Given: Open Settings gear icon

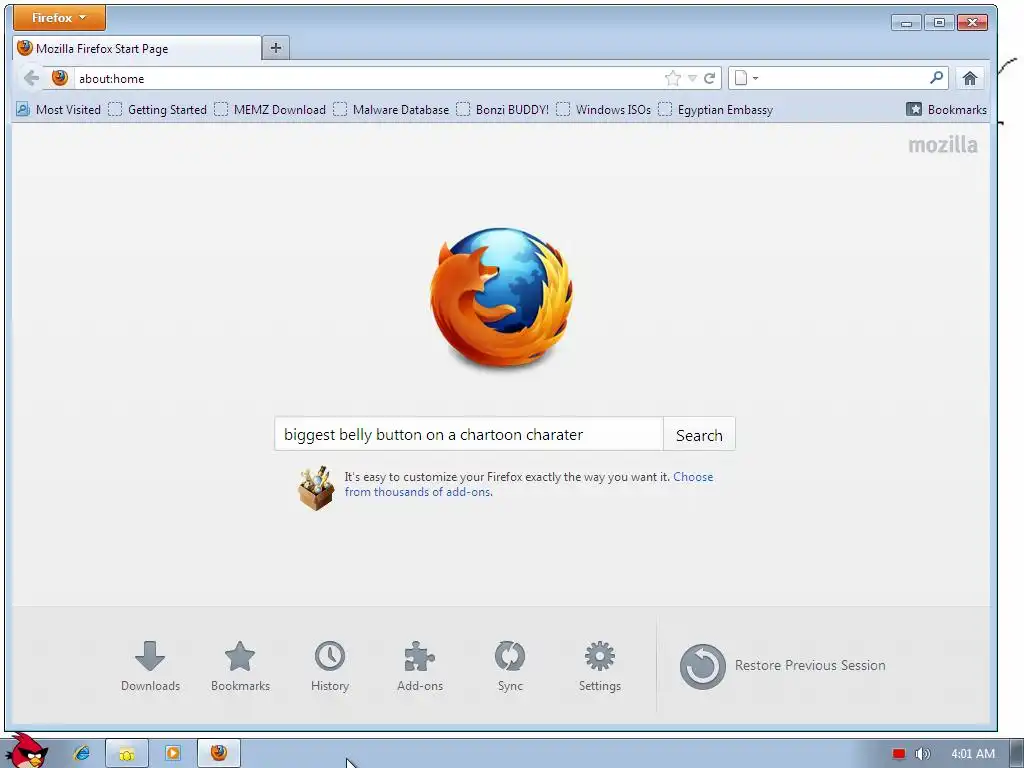Looking at the screenshot, I should coord(600,666).
